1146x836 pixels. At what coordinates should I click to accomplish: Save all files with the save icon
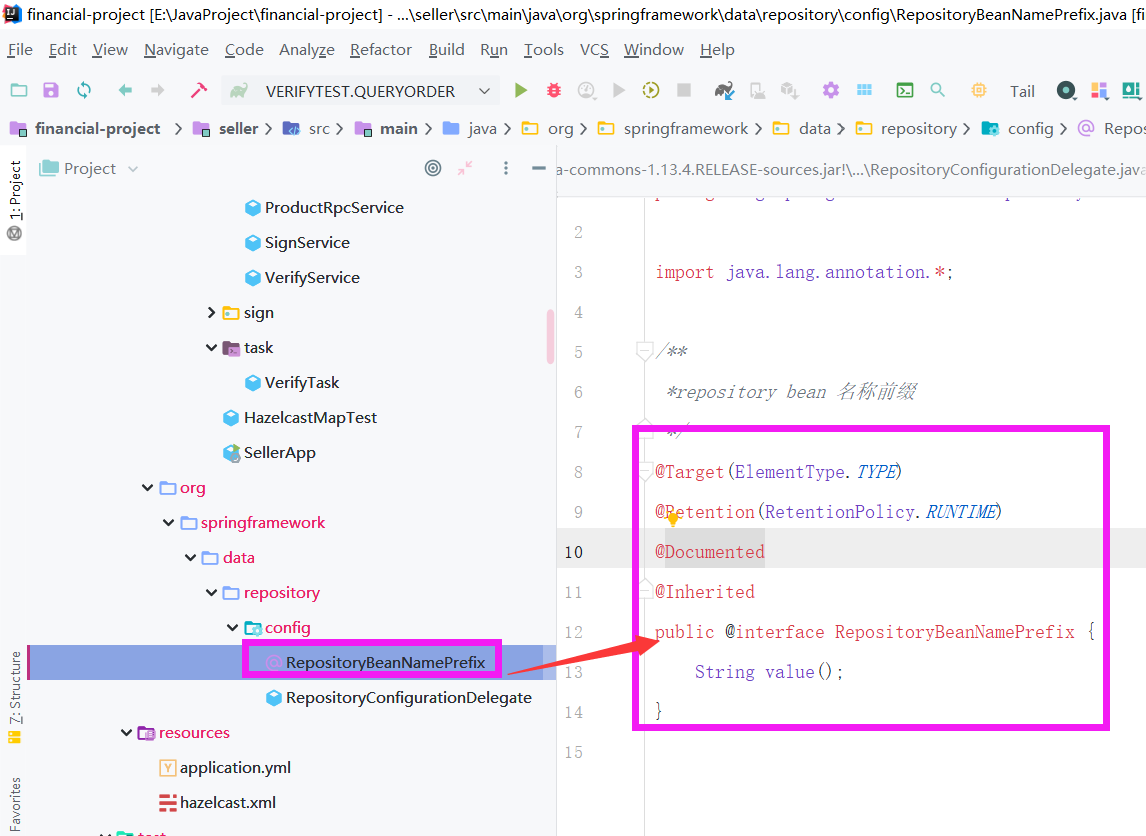click(50, 90)
